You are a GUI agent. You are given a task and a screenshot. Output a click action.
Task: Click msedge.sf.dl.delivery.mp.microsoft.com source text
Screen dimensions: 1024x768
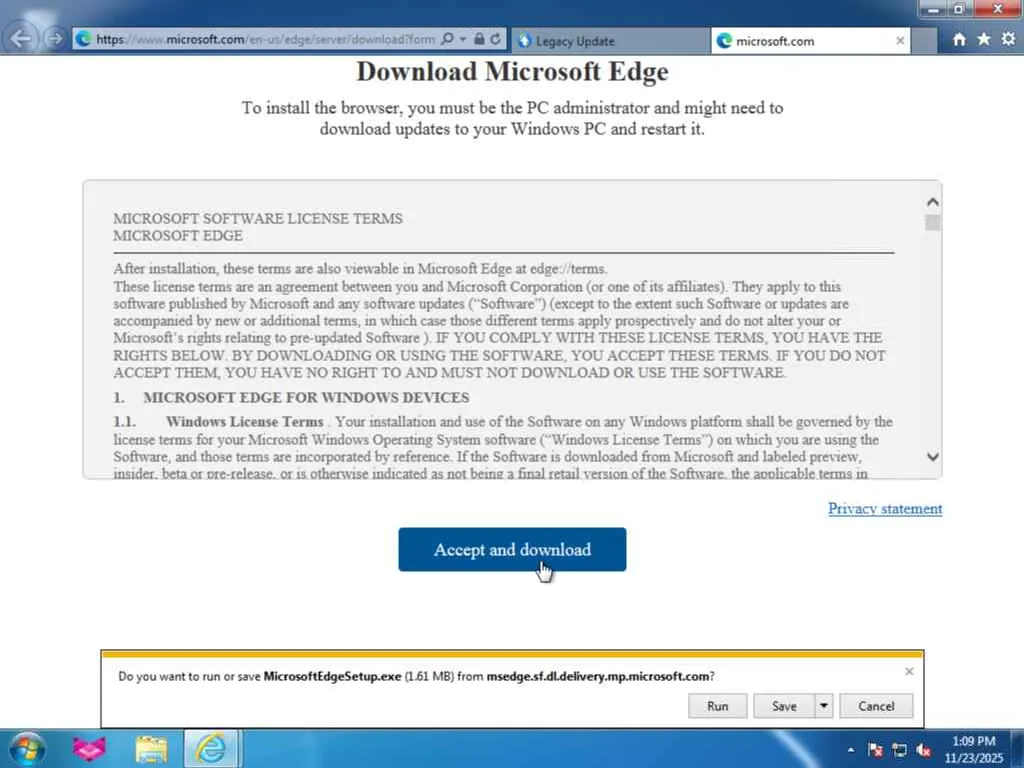point(598,676)
